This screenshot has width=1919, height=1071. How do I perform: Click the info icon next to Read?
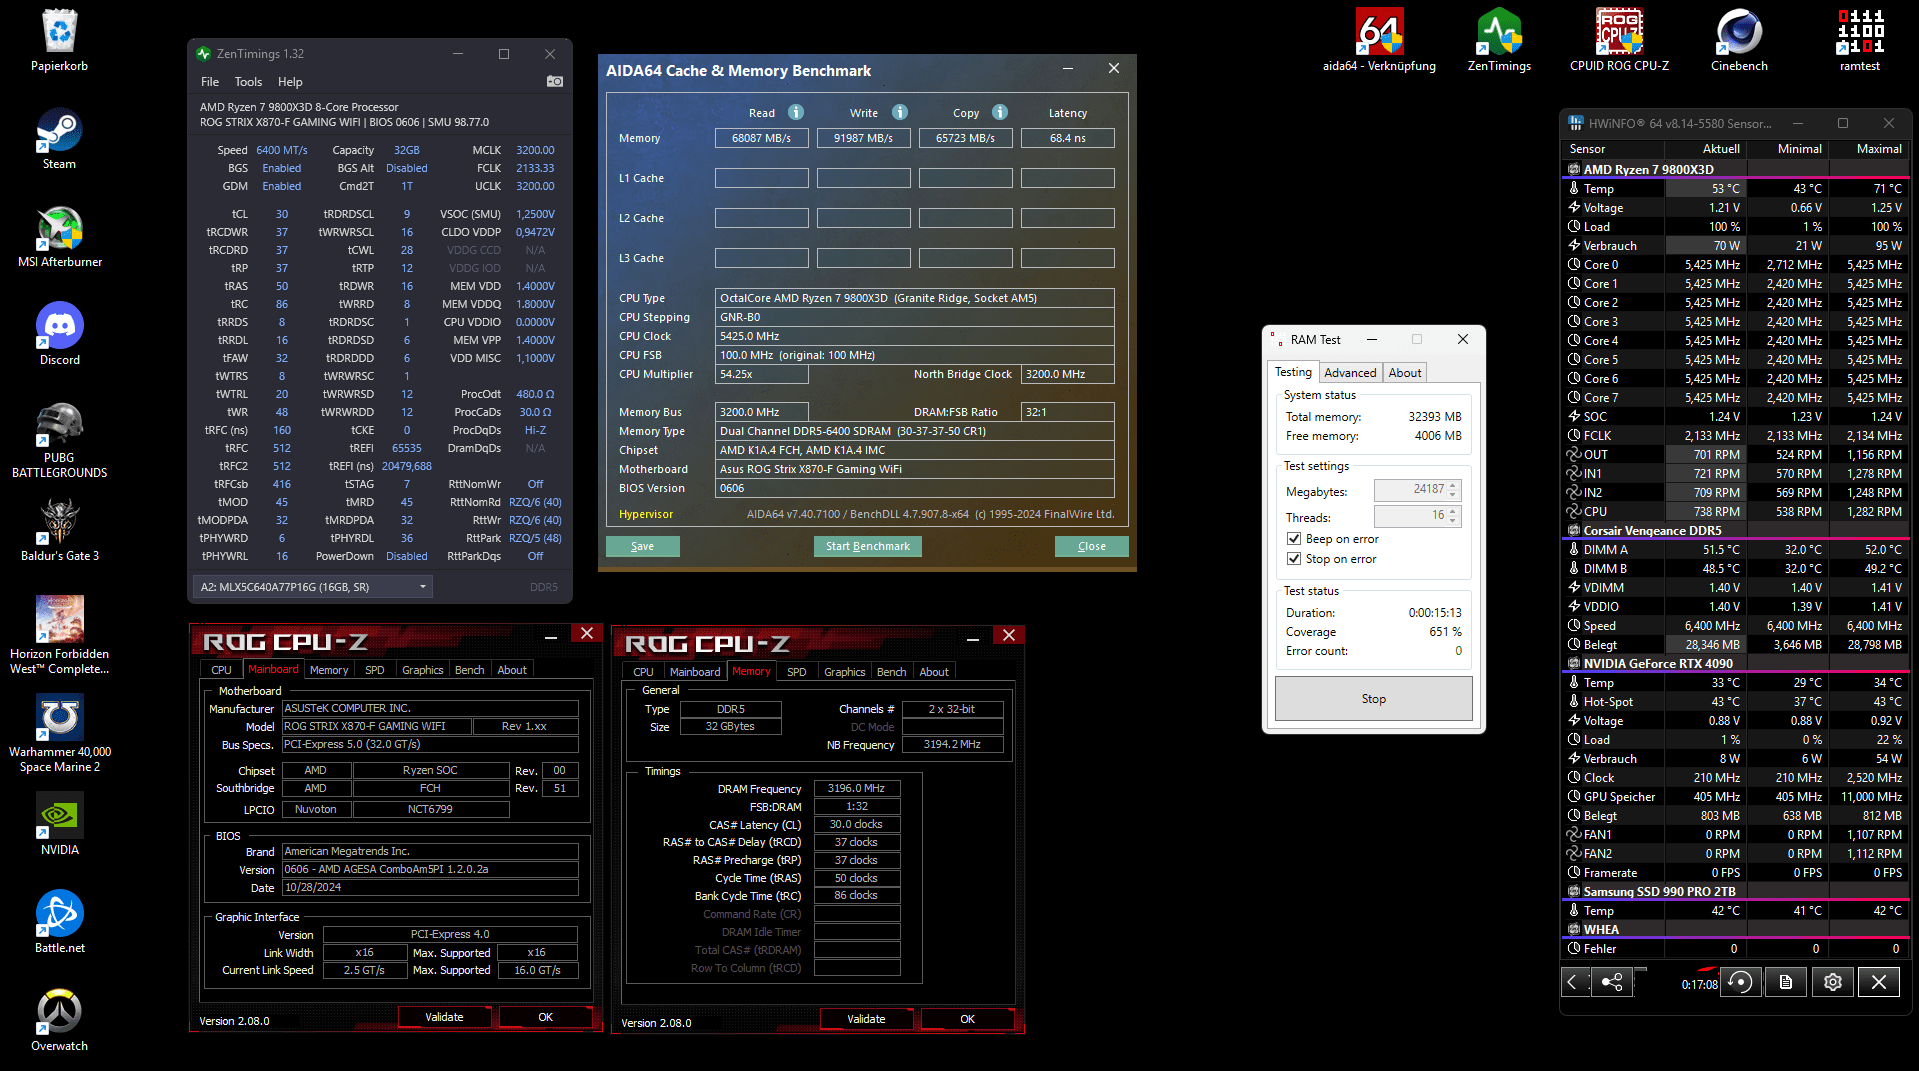[796, 112]
